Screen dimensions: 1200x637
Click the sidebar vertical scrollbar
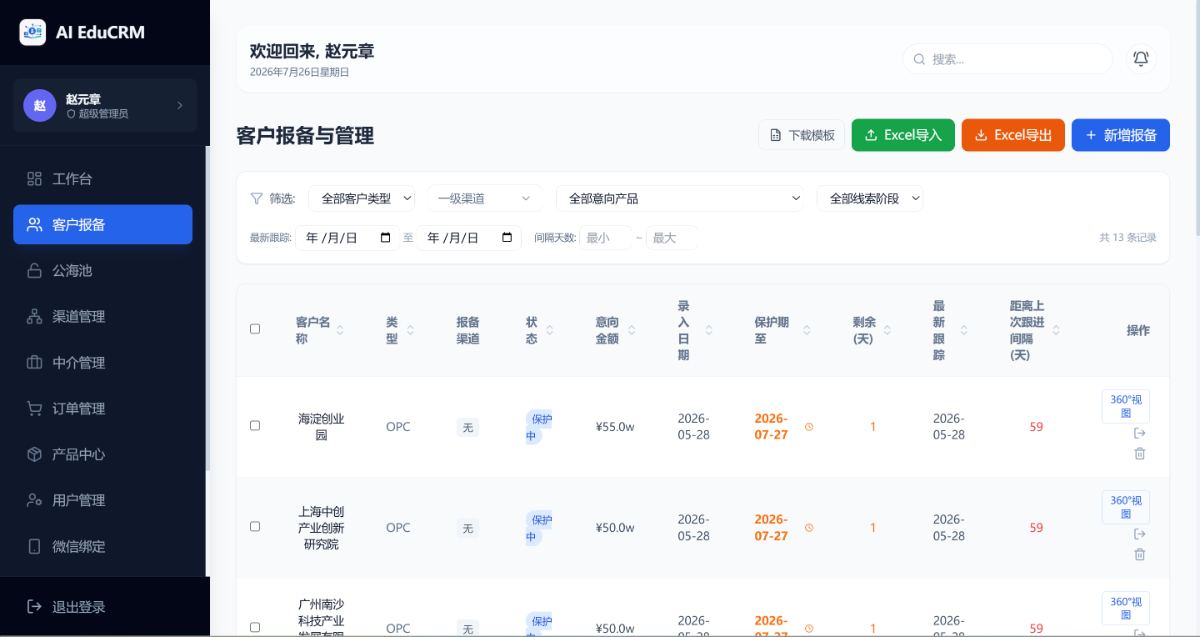(207, 308)
